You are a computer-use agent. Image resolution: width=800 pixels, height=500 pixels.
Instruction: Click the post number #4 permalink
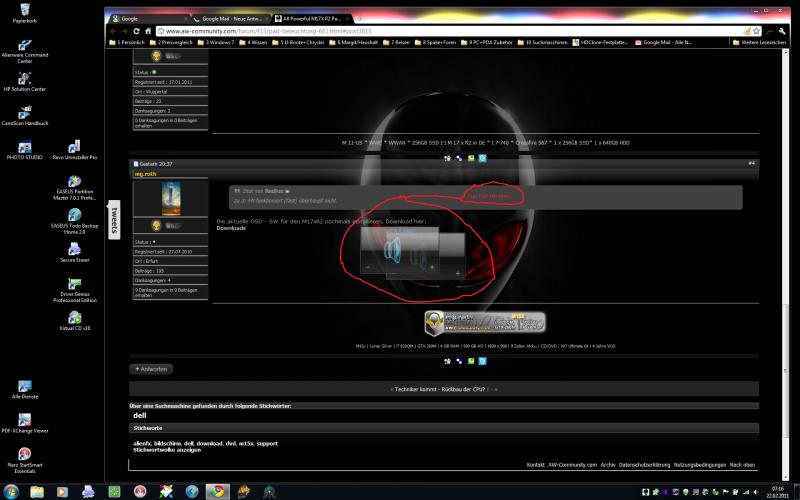751,163
